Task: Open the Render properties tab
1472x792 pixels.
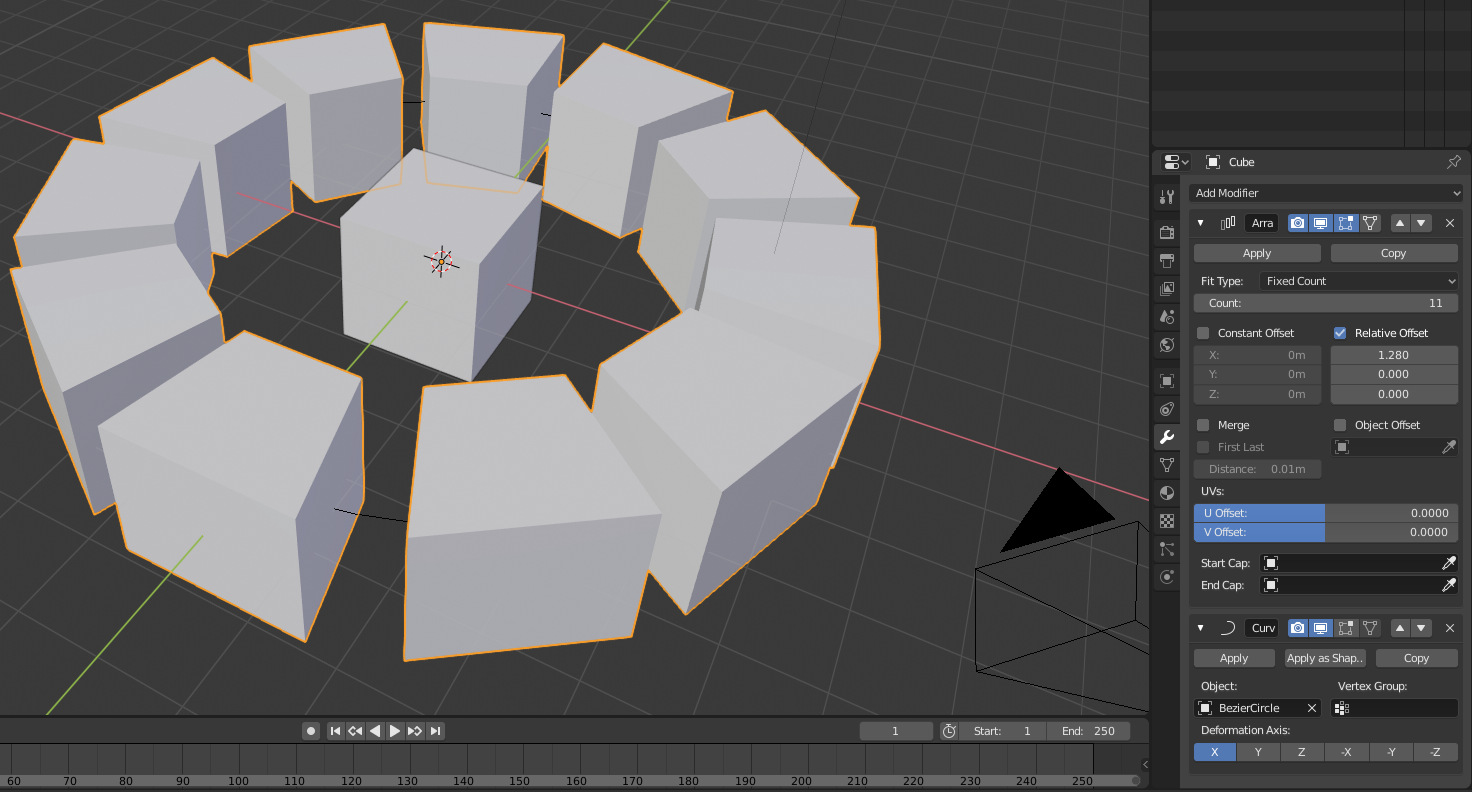Action: (x=1166, y=233)
